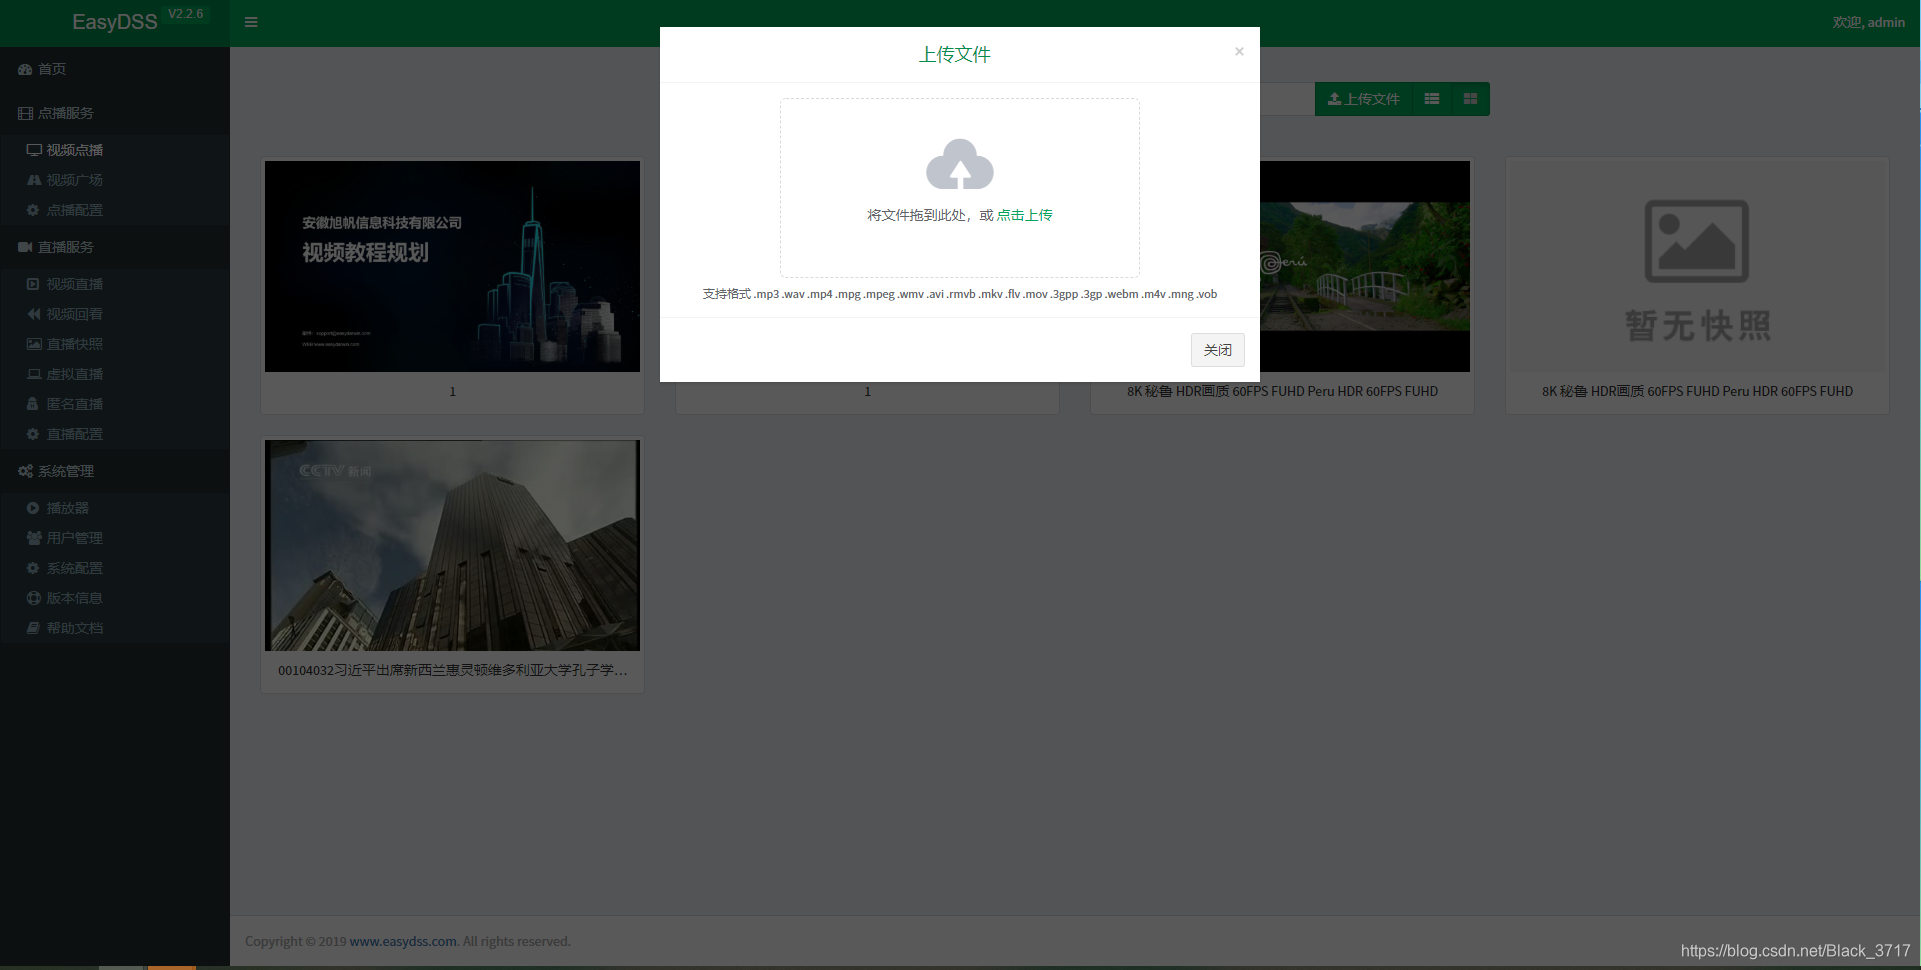Click the cloud upload icon
The image size is (1921, 970).
(x=960, y=164)
